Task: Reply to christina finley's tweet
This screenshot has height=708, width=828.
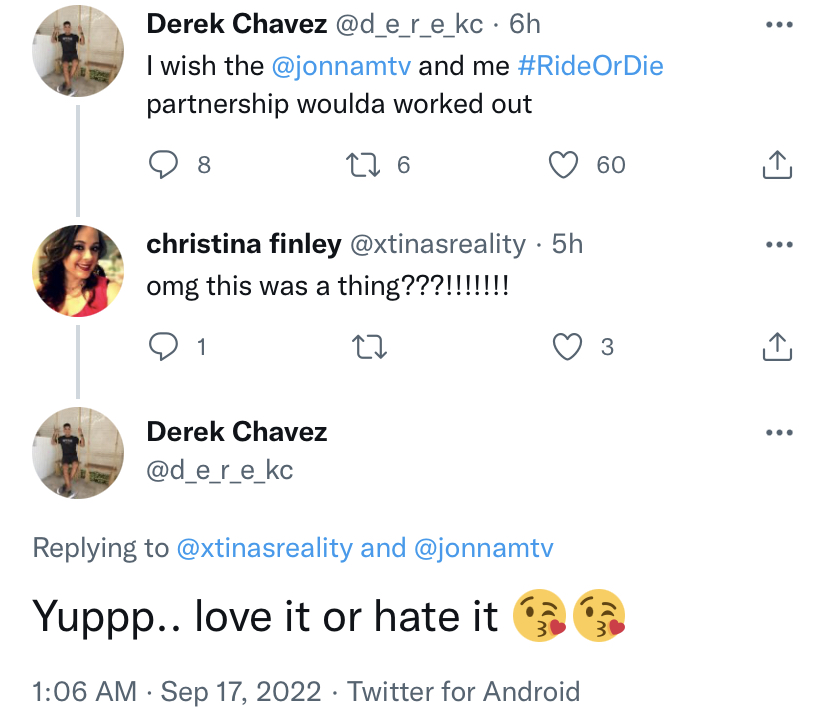Action: pos(163,346)
